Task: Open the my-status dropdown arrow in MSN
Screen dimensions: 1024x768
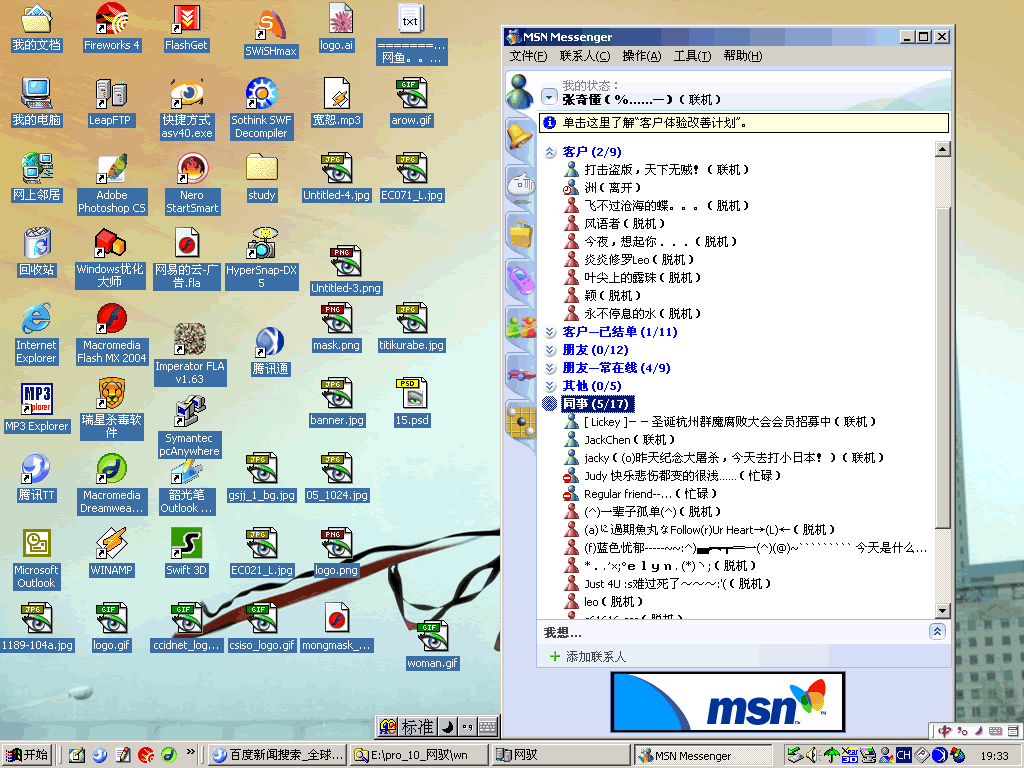Action: pos(549,99)
